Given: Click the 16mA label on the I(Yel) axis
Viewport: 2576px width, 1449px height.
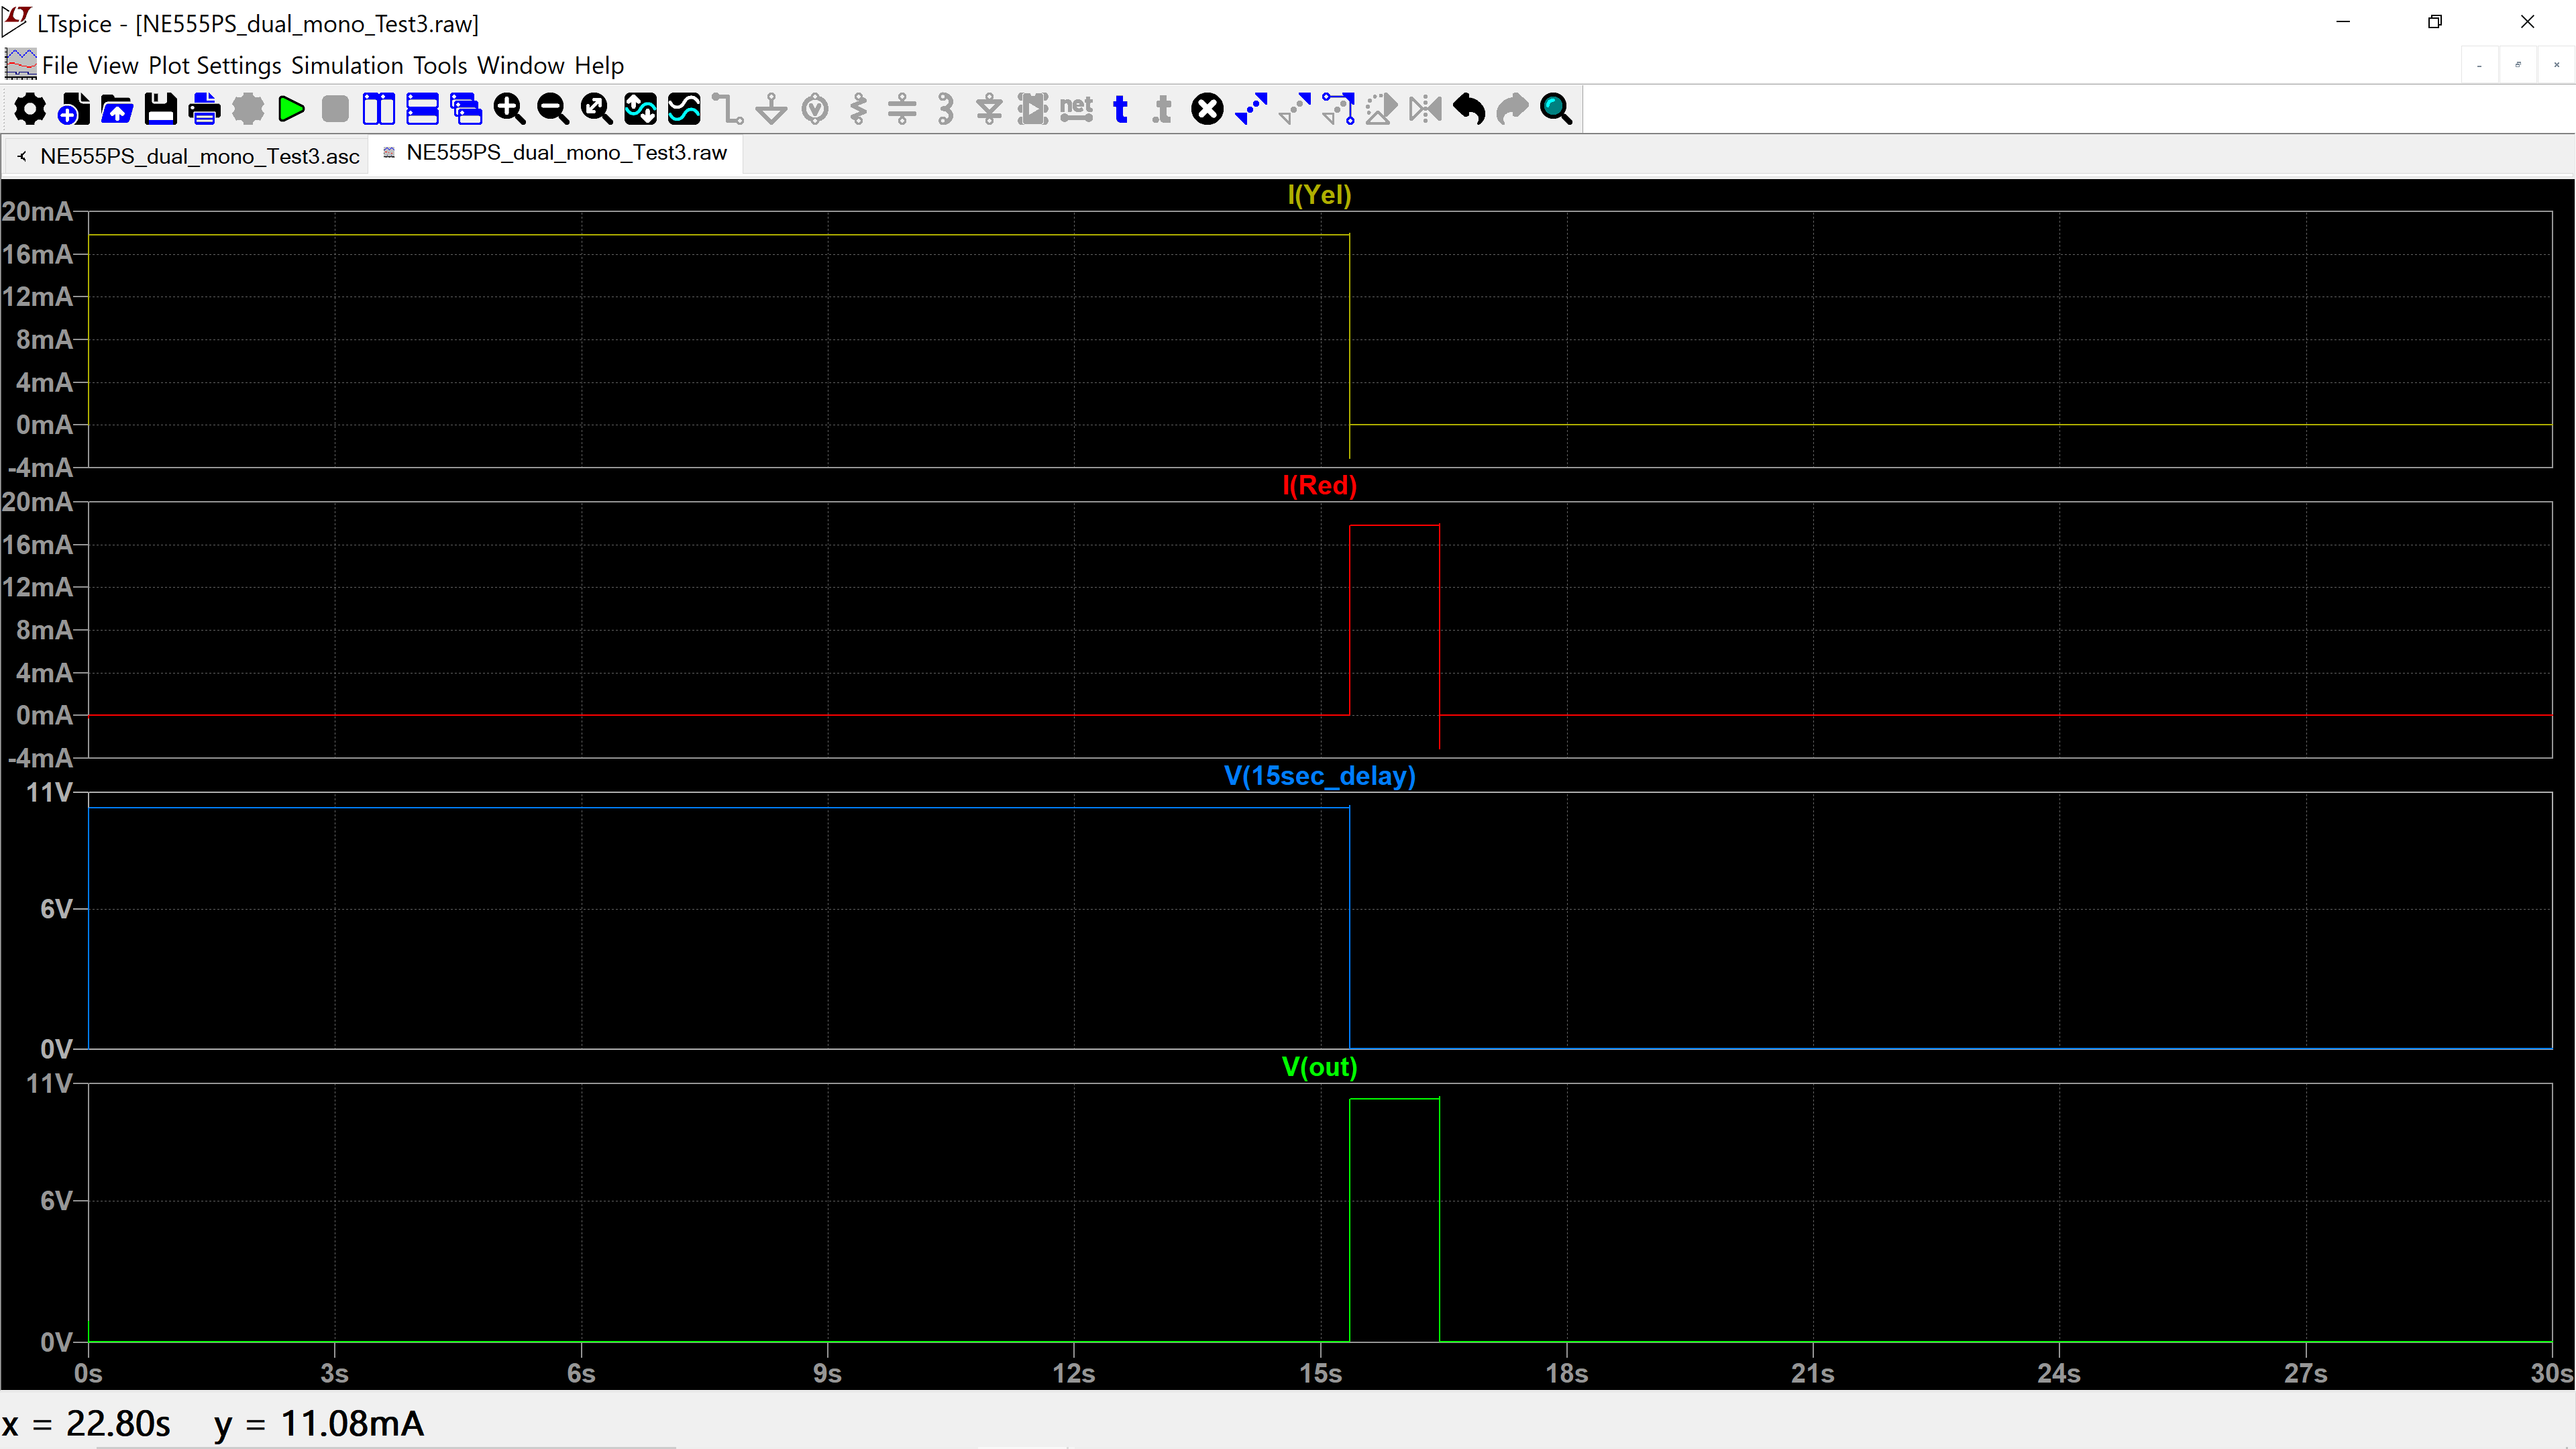Looking at the screenshot, I should click(38, 254).
